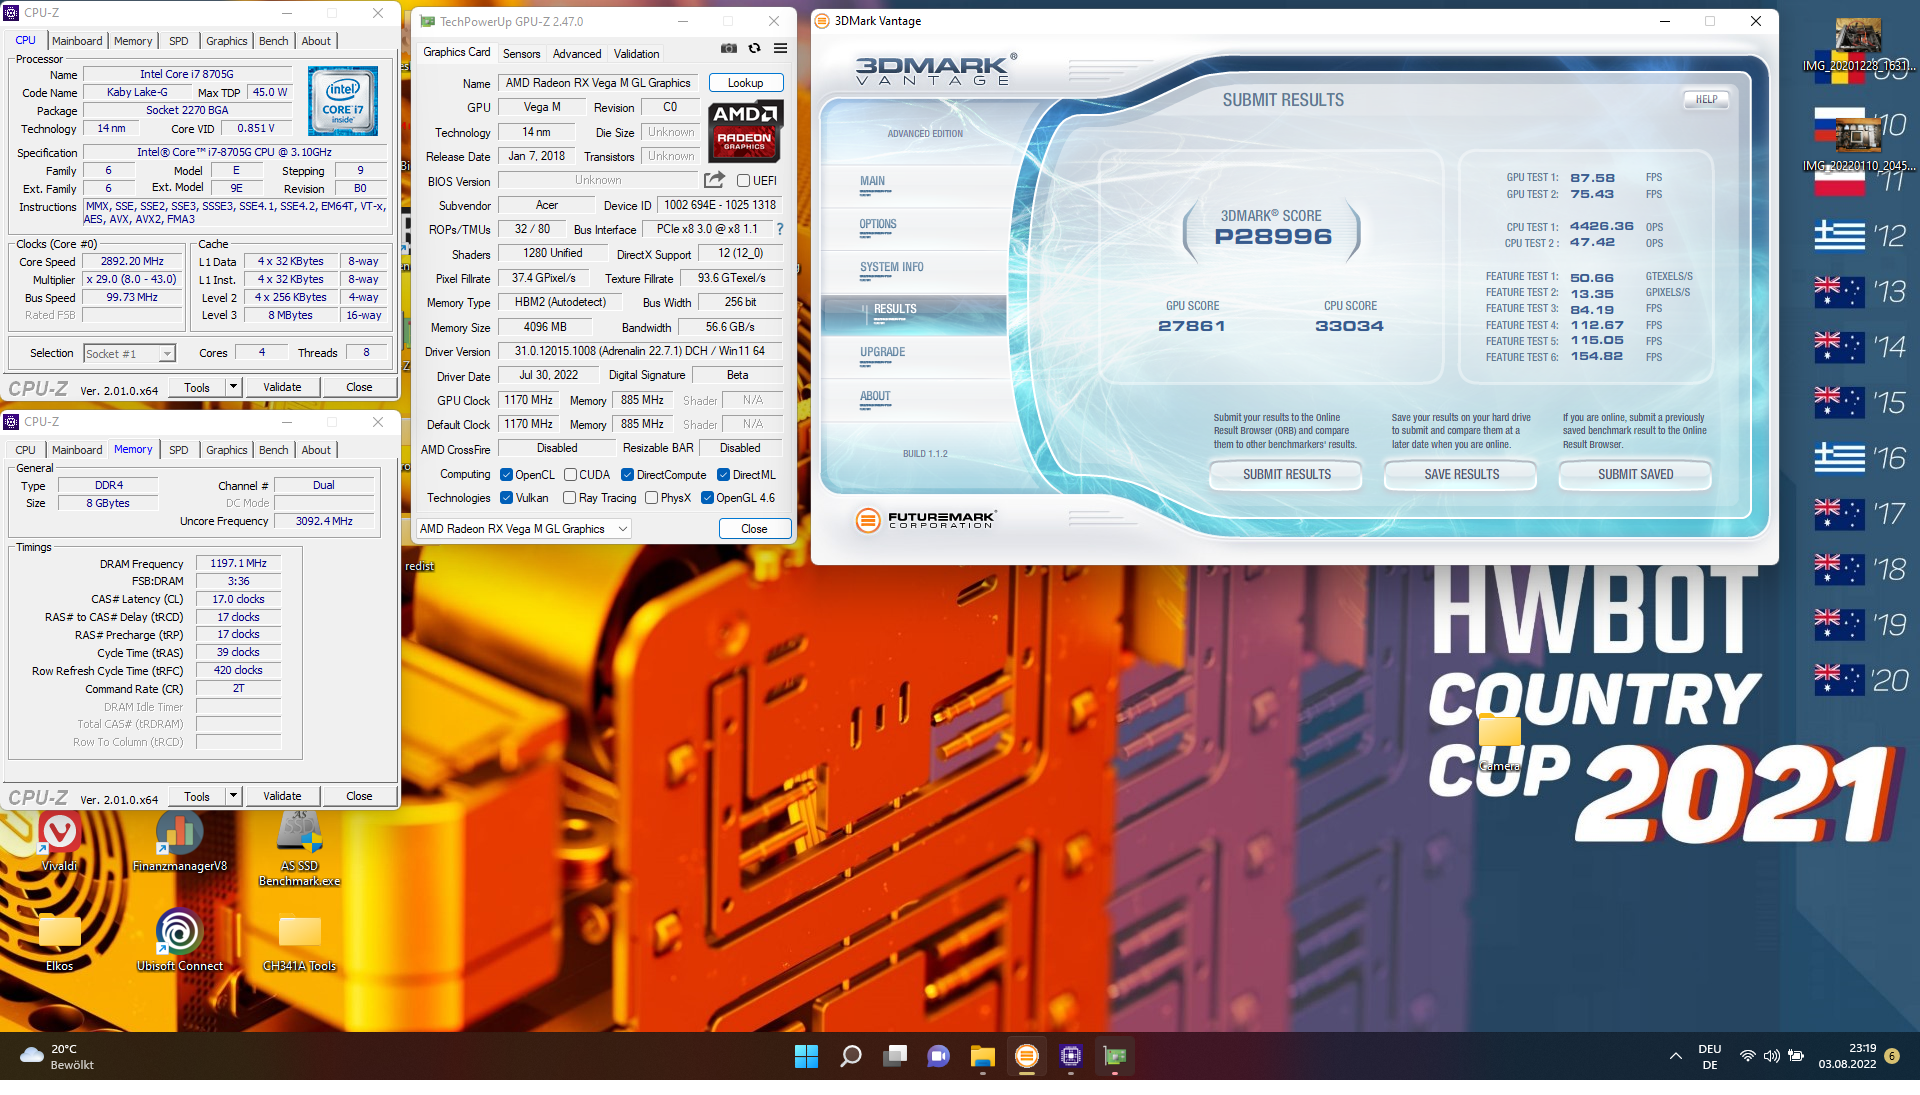Click GPU-Z refresh icon
1920x1095 pixels.
coord(755,48)
